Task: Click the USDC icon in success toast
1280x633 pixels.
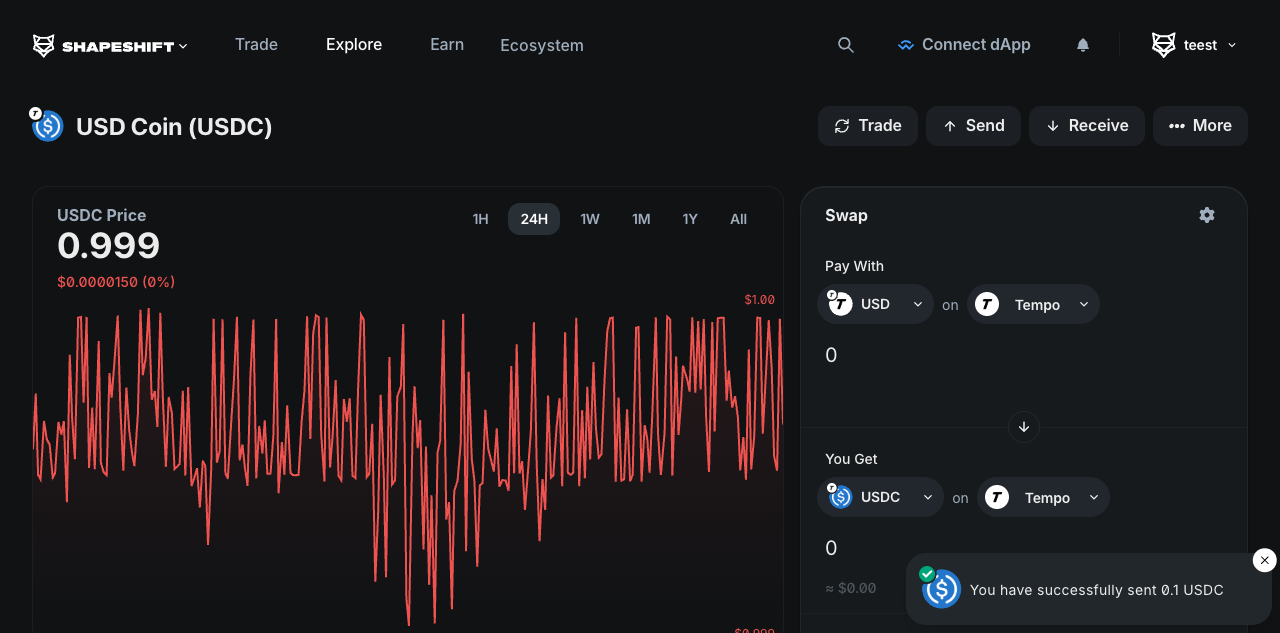Action: point(941,589)
